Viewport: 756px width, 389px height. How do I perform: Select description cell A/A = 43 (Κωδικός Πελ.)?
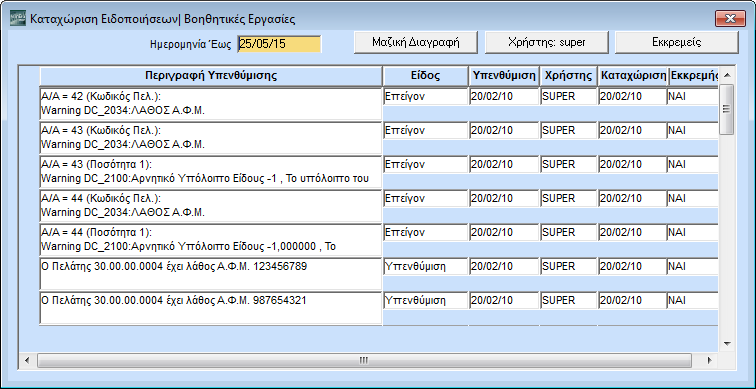tap(211, 138)
